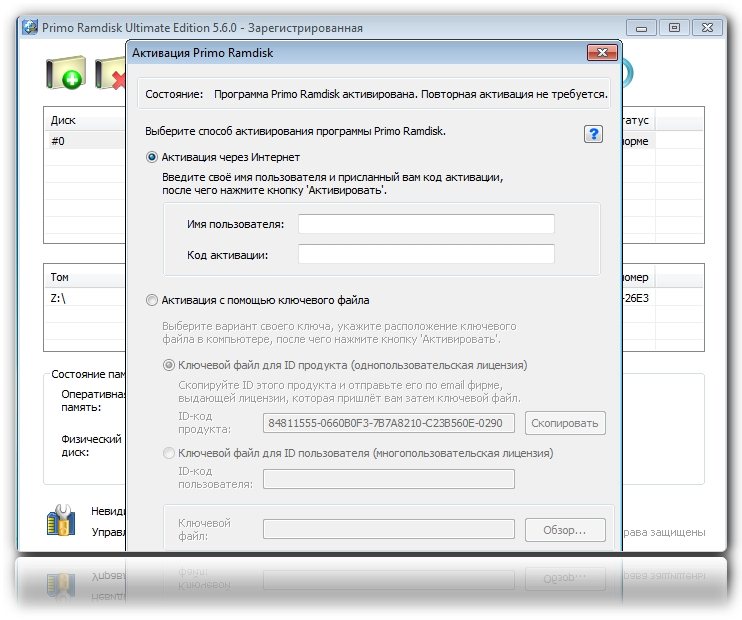Choose Ключевой файл для ID продукта
Screen dimensions: 742x620
[x=168, y=365]
